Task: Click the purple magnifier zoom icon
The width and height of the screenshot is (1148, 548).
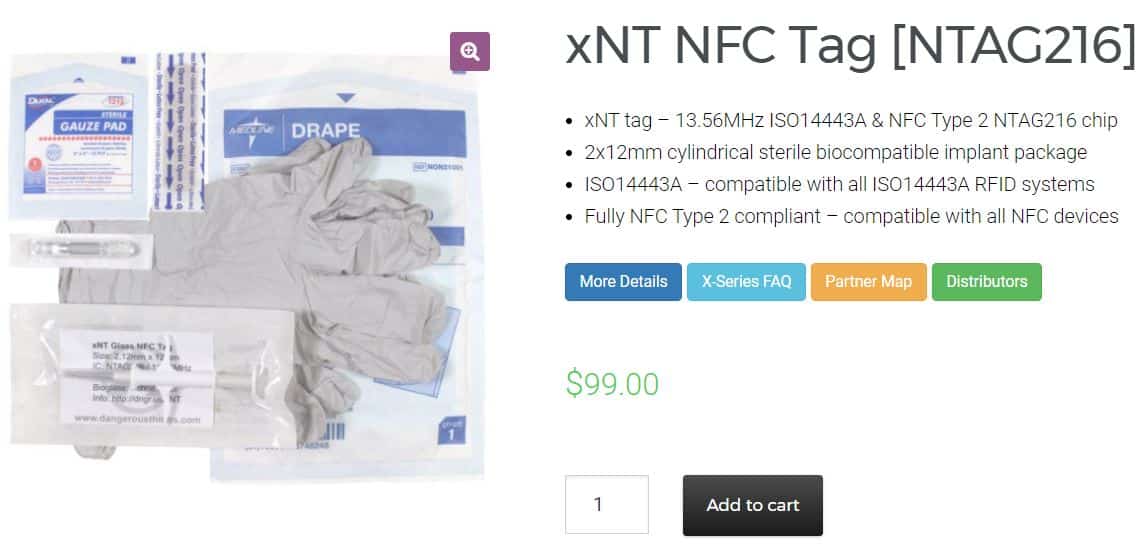Action: click(x=469, y=51)
